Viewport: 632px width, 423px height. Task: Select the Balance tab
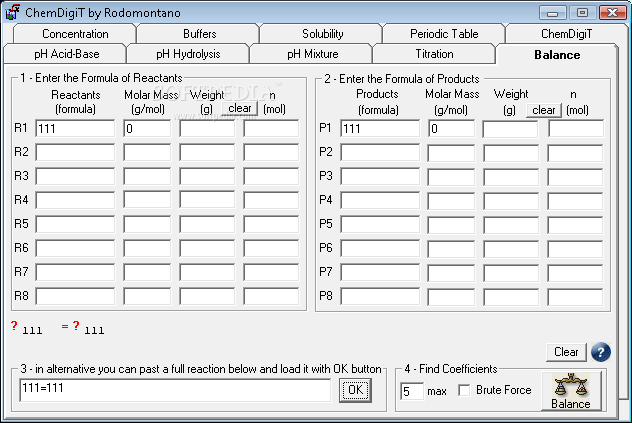pyautogui.click(x=557, y=55)
